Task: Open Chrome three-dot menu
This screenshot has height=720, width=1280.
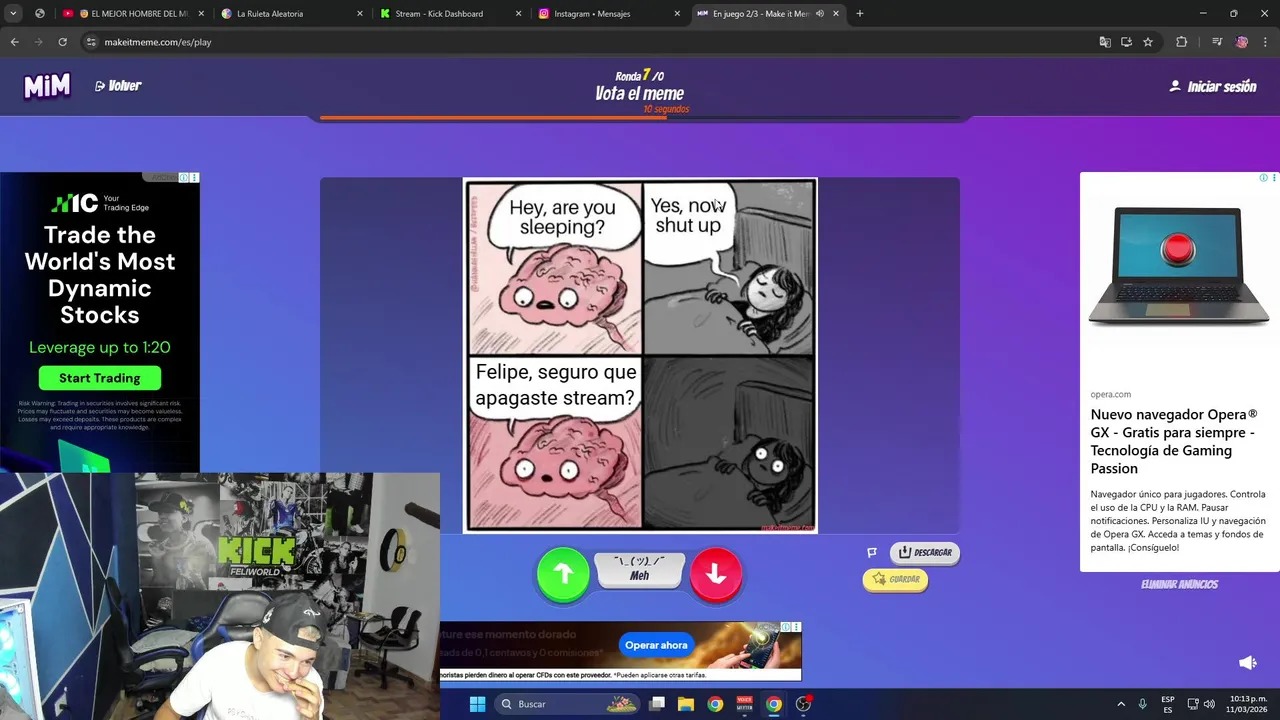Action: click(1266, 42)
